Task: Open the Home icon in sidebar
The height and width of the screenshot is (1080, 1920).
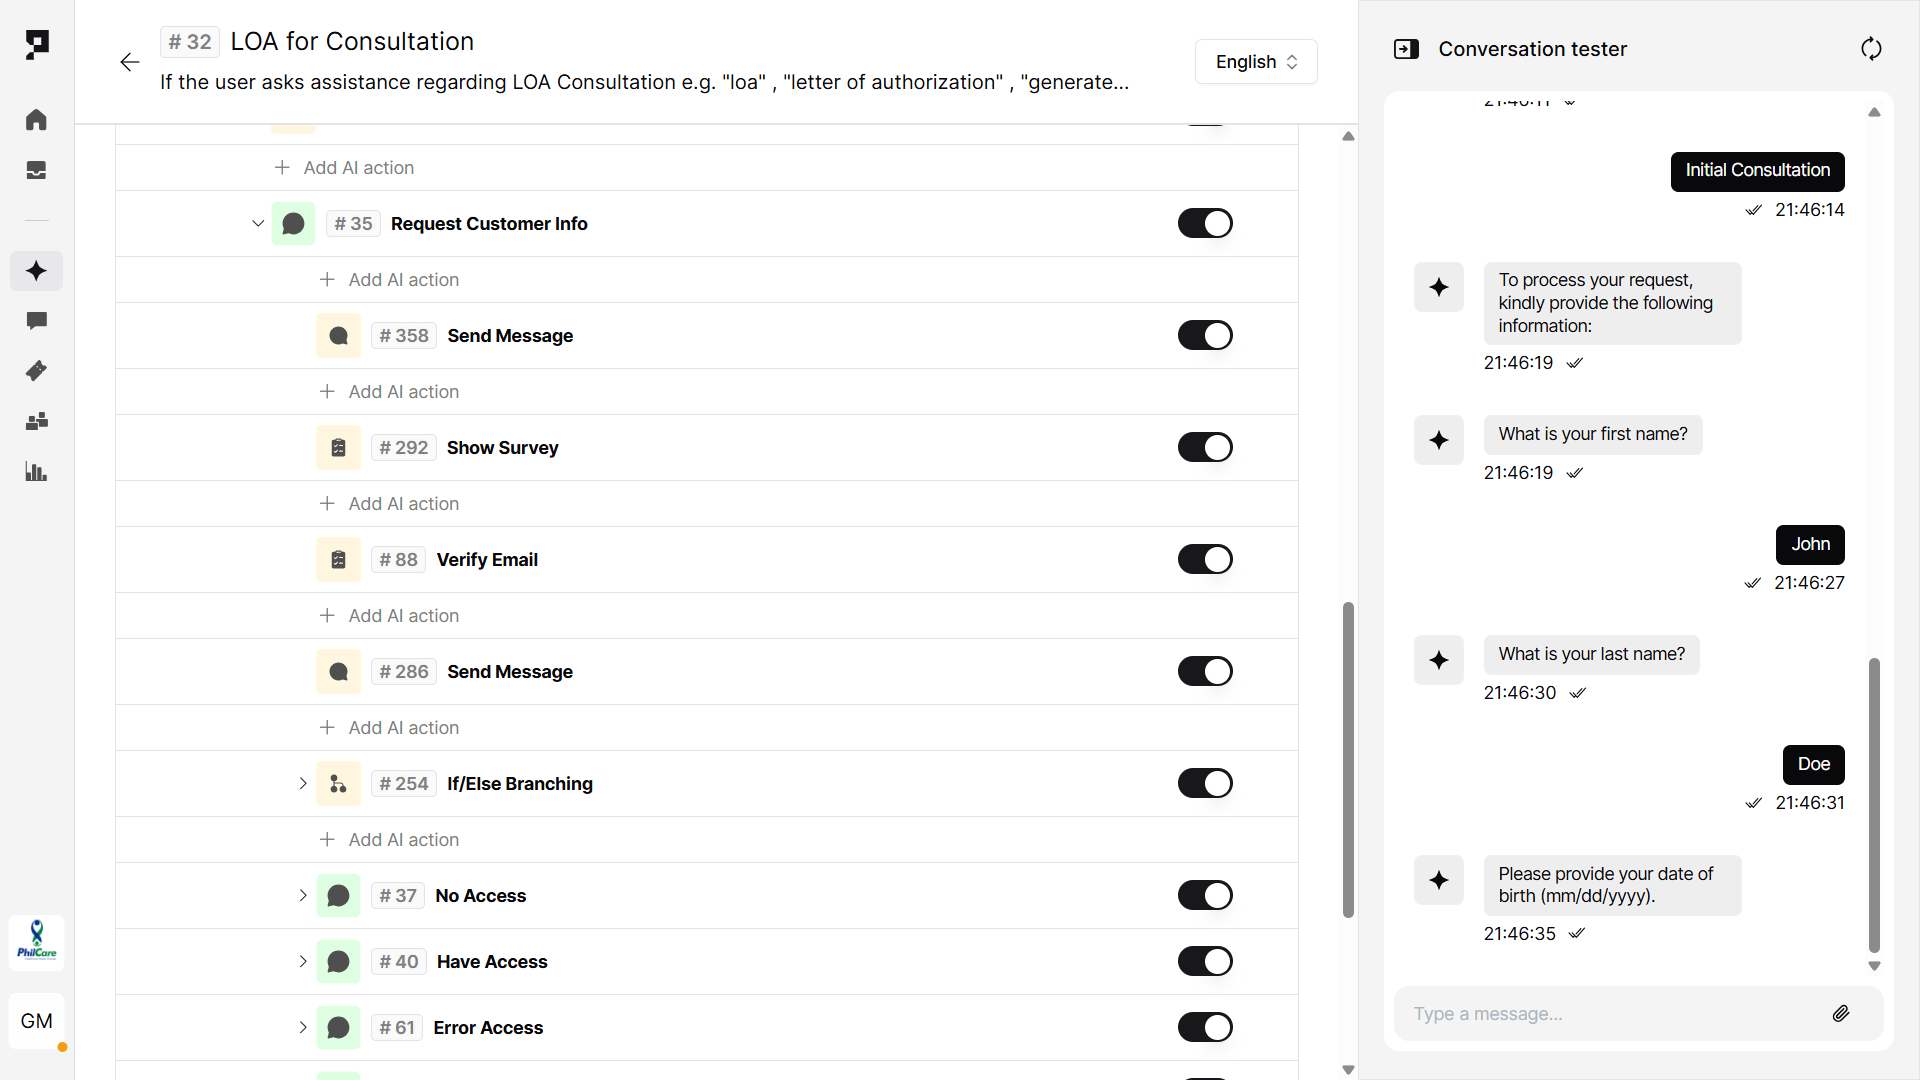Action: (x=36, y=120)
